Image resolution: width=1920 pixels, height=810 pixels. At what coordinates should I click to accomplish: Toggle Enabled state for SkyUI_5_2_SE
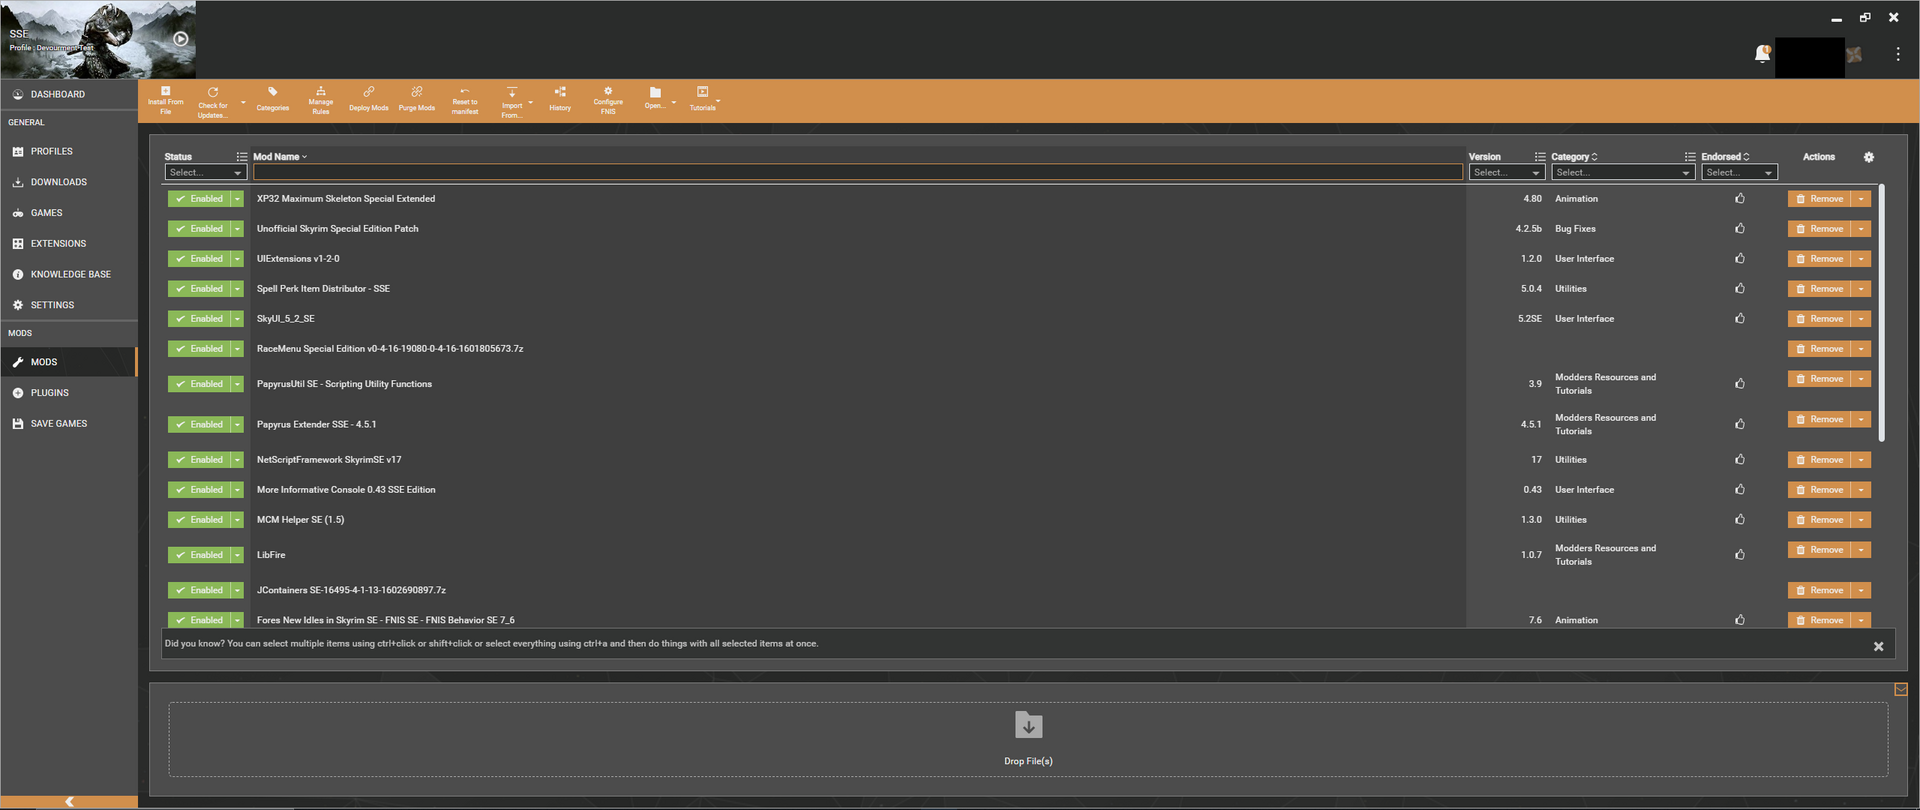tap(199, 319)
